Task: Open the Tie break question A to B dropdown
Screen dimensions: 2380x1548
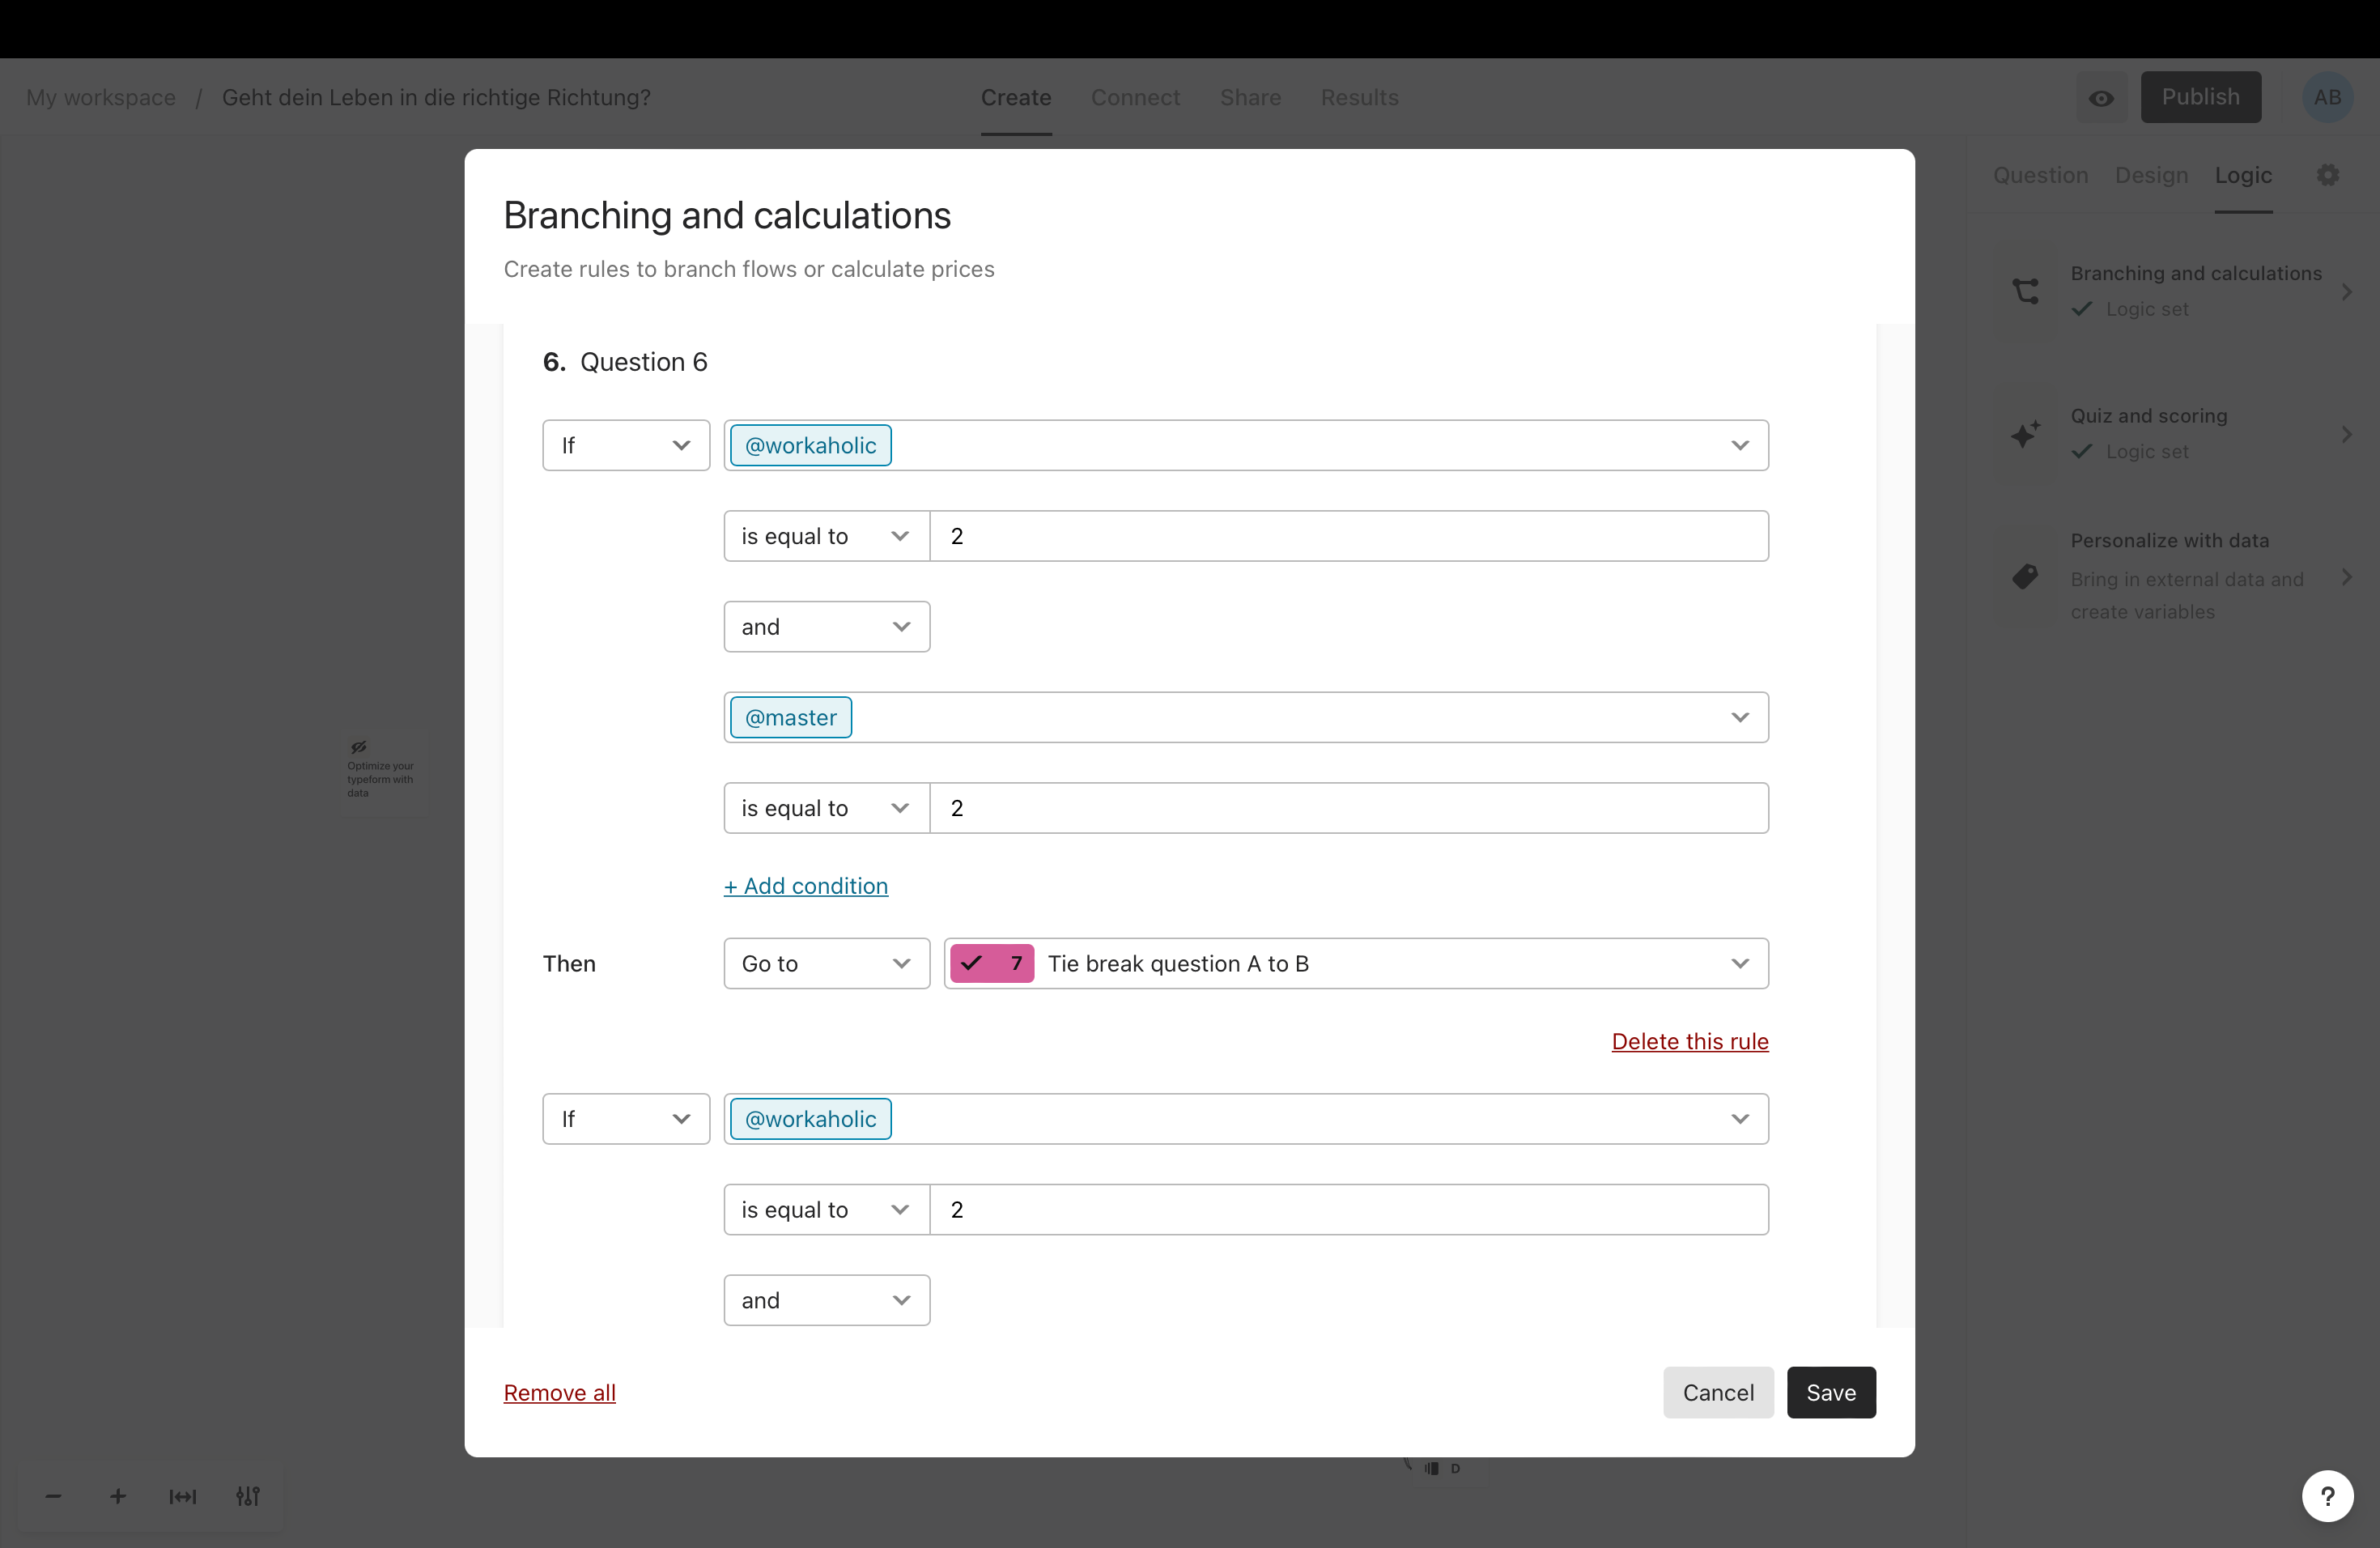Action: [x=1356, y=963]
